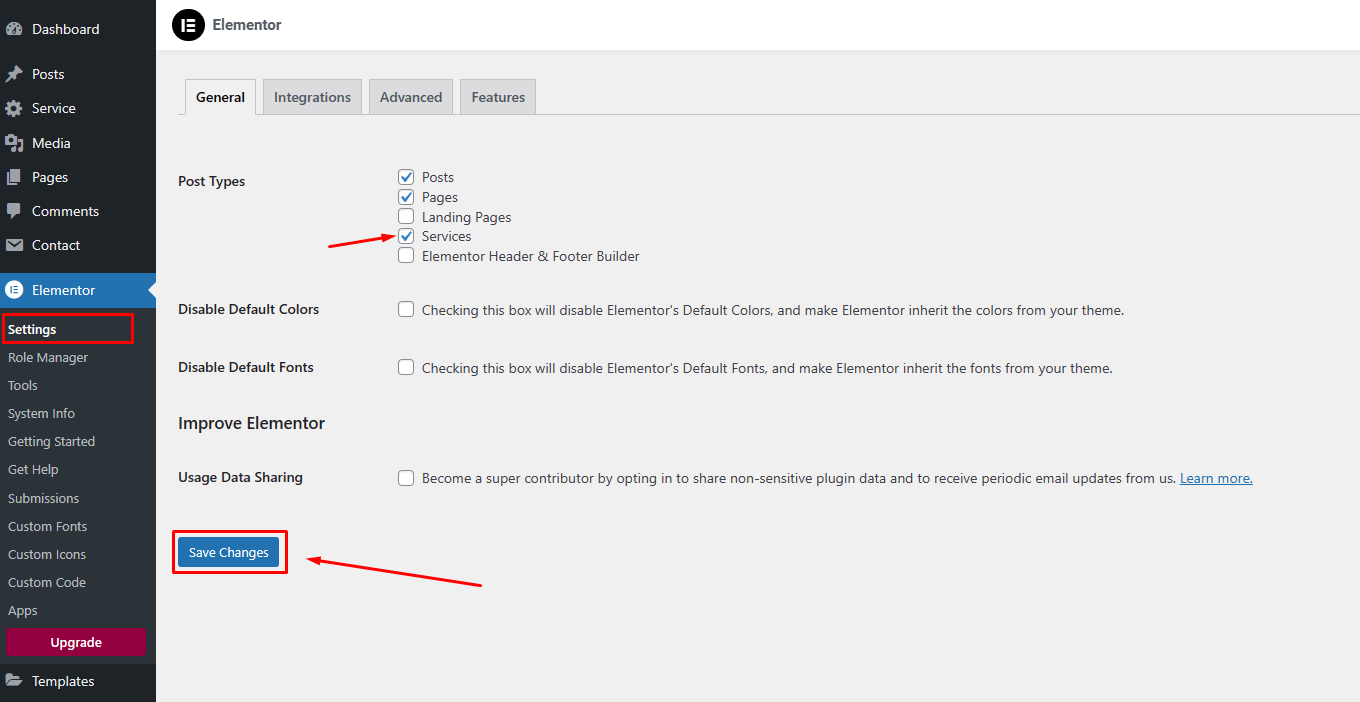1360x702 pixels.
Task: Click the Posts pushpin icon
Action: [14, 74]
